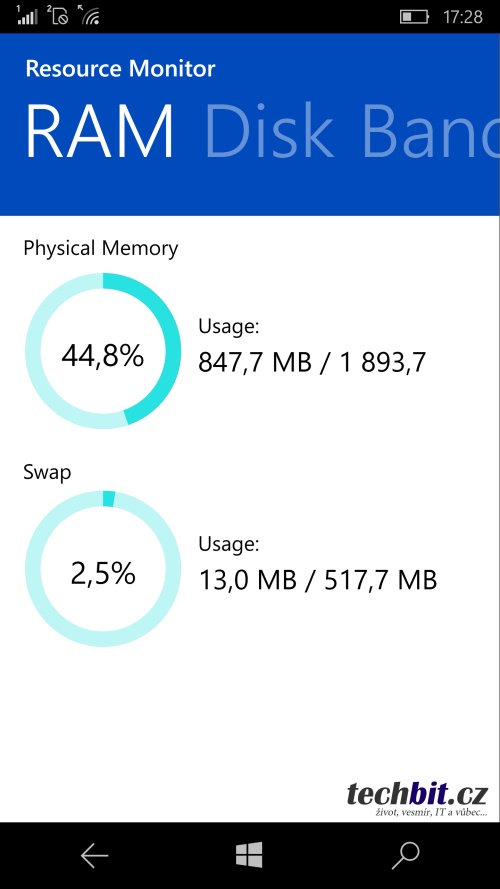Select the 13,0 MB / 517,7 MB text
500x889 pixels.
click(x=318, y=581)
